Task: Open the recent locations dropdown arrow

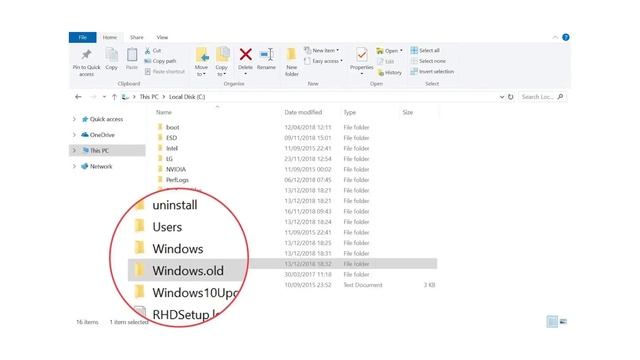Action: (x=104, y=97)
